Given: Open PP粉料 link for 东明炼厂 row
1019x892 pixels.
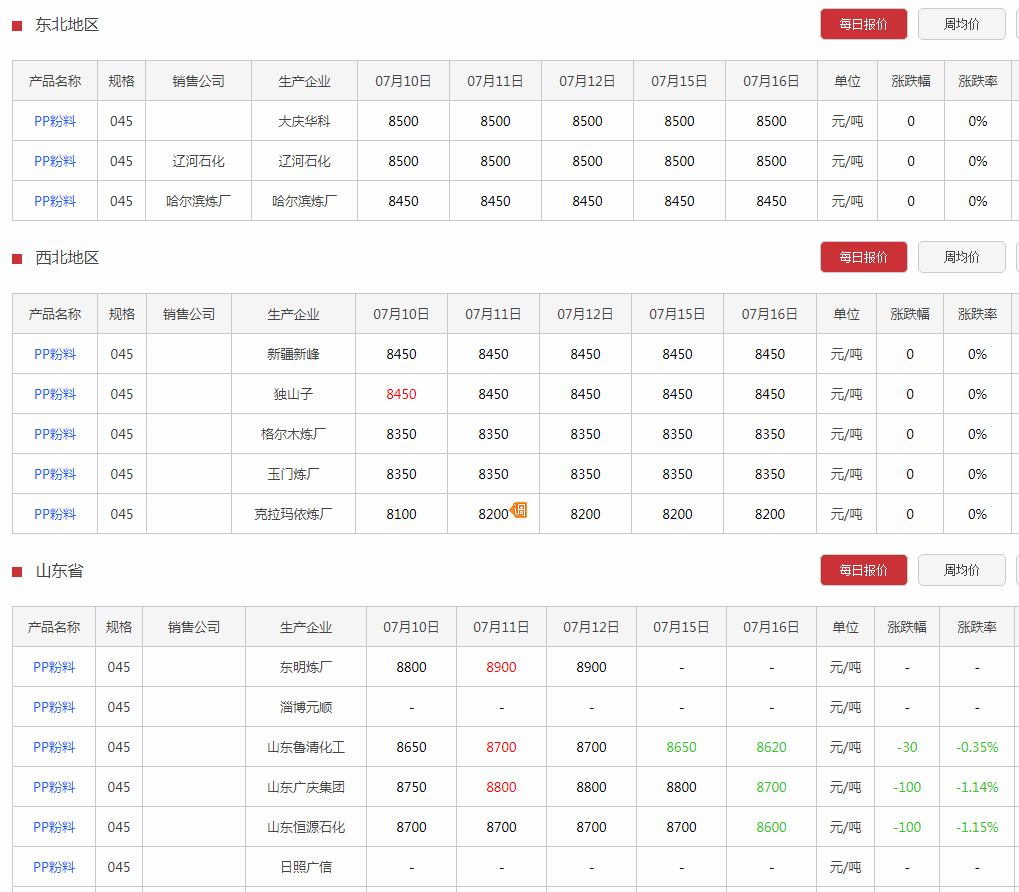Looking at the screenshot, I should point(54,667).
